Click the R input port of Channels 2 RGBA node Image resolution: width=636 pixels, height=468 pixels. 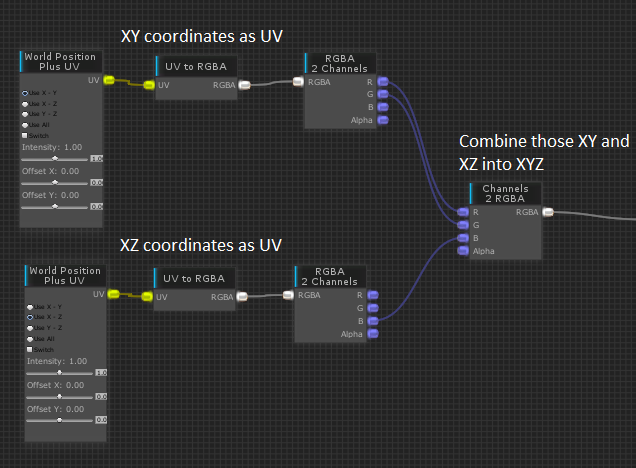click(x=463, y=212)
